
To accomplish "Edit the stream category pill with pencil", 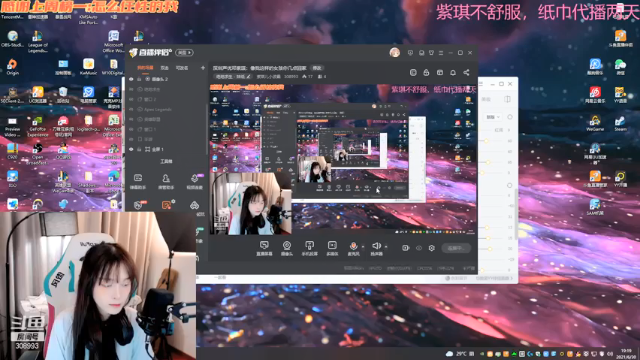I will pos(233,76).
